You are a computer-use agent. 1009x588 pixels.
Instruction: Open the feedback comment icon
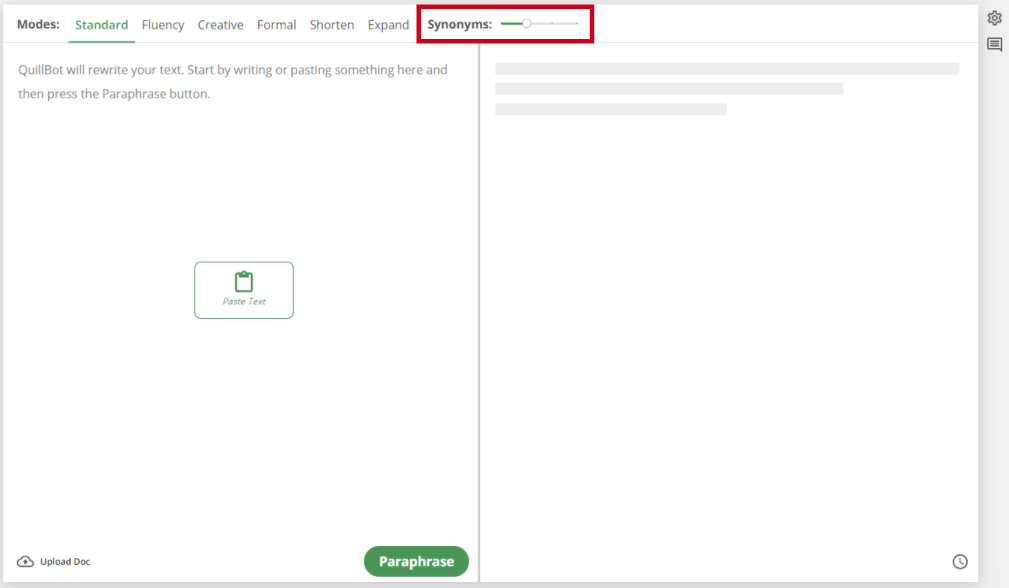(x=994, y=44)
